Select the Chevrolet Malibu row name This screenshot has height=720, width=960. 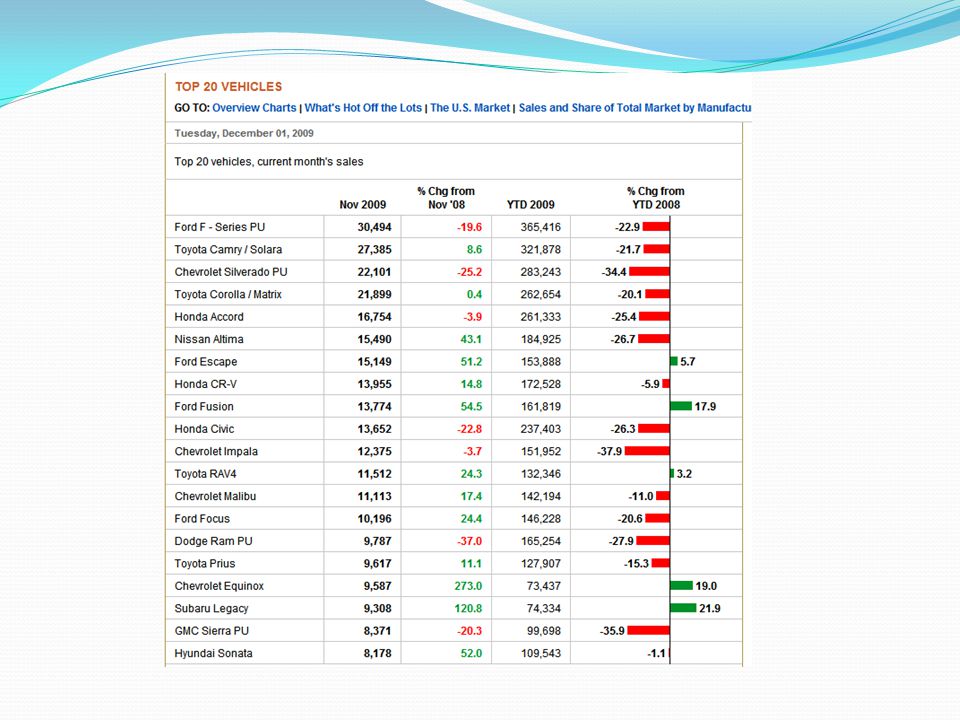click(216, 497)
